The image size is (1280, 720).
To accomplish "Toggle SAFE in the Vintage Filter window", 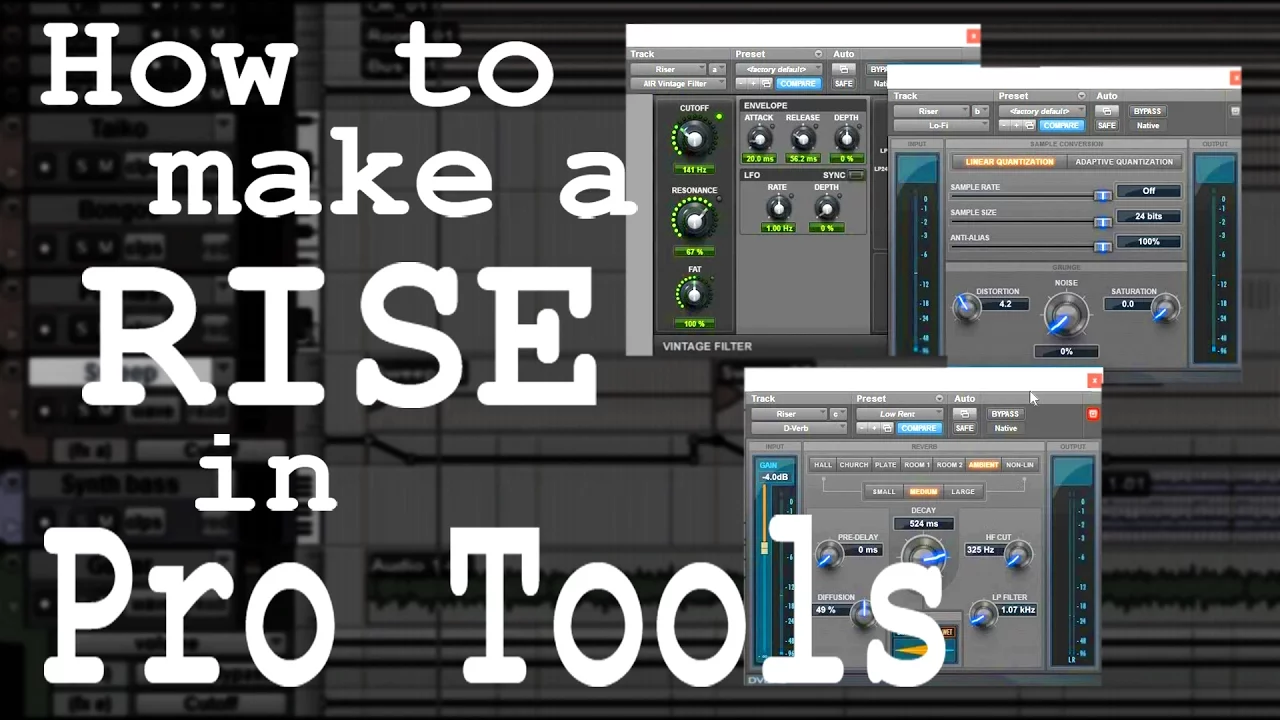I will point(843,84).
